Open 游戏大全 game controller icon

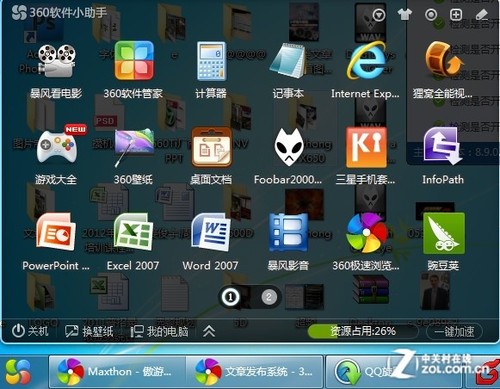pos(57,146)
